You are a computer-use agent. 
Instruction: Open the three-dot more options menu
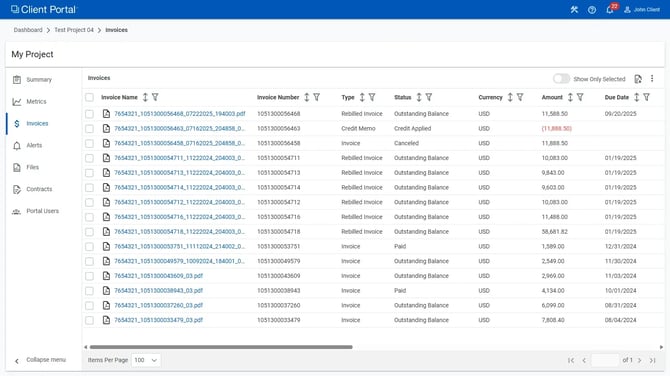652,78
